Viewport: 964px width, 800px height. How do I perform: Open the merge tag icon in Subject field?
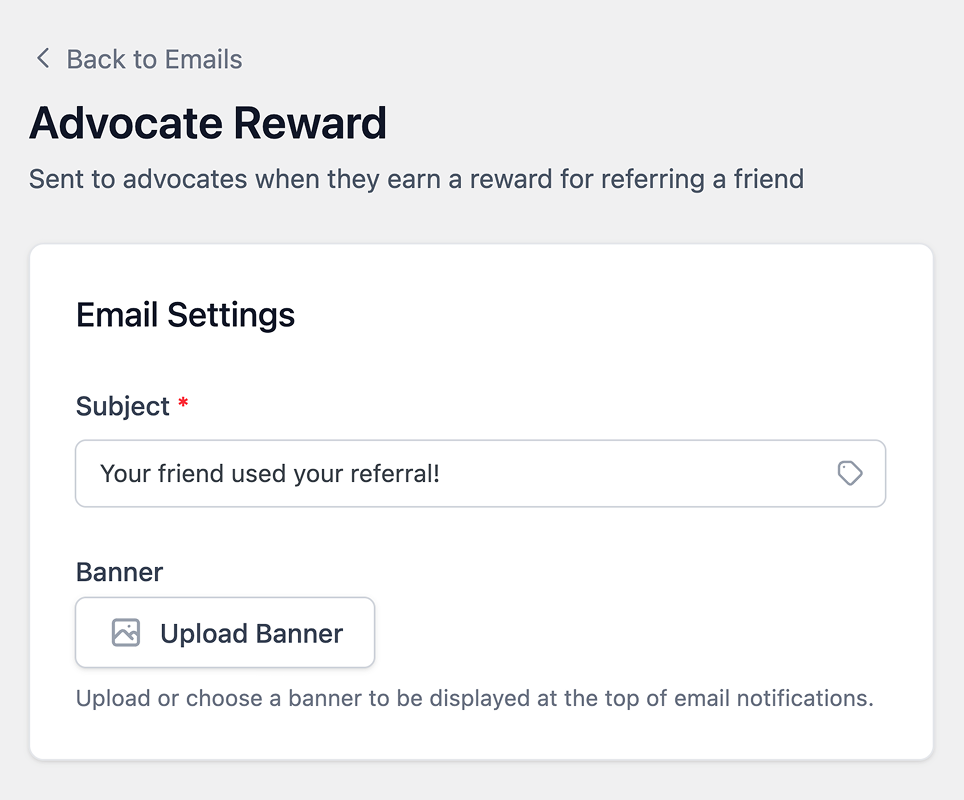(x=850, y=473)
